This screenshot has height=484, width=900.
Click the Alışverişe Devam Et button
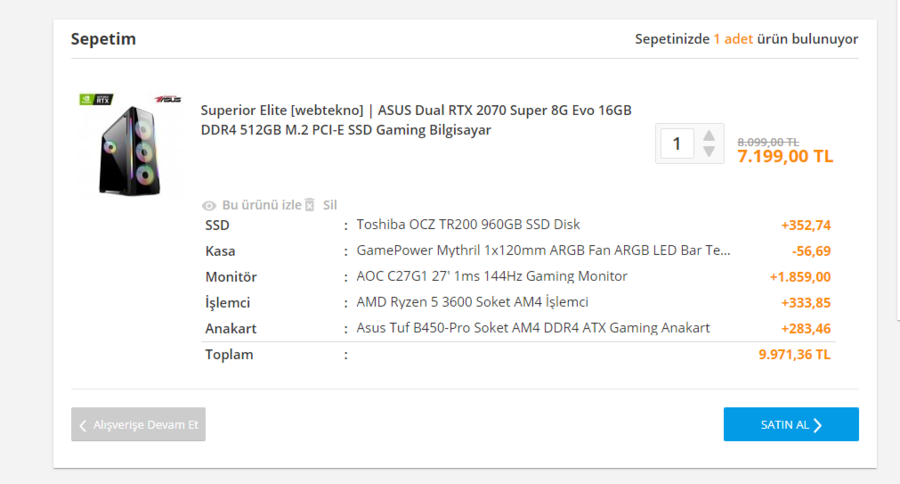138,425
